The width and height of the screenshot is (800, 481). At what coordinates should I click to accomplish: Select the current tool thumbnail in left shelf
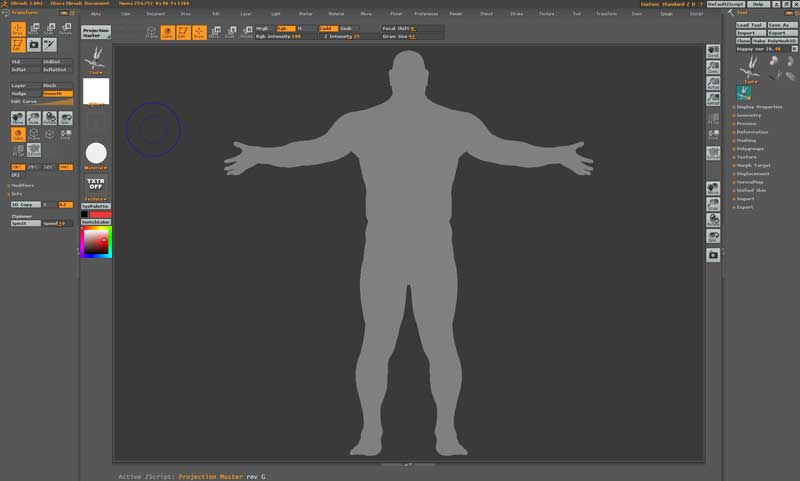coord(95,60)
